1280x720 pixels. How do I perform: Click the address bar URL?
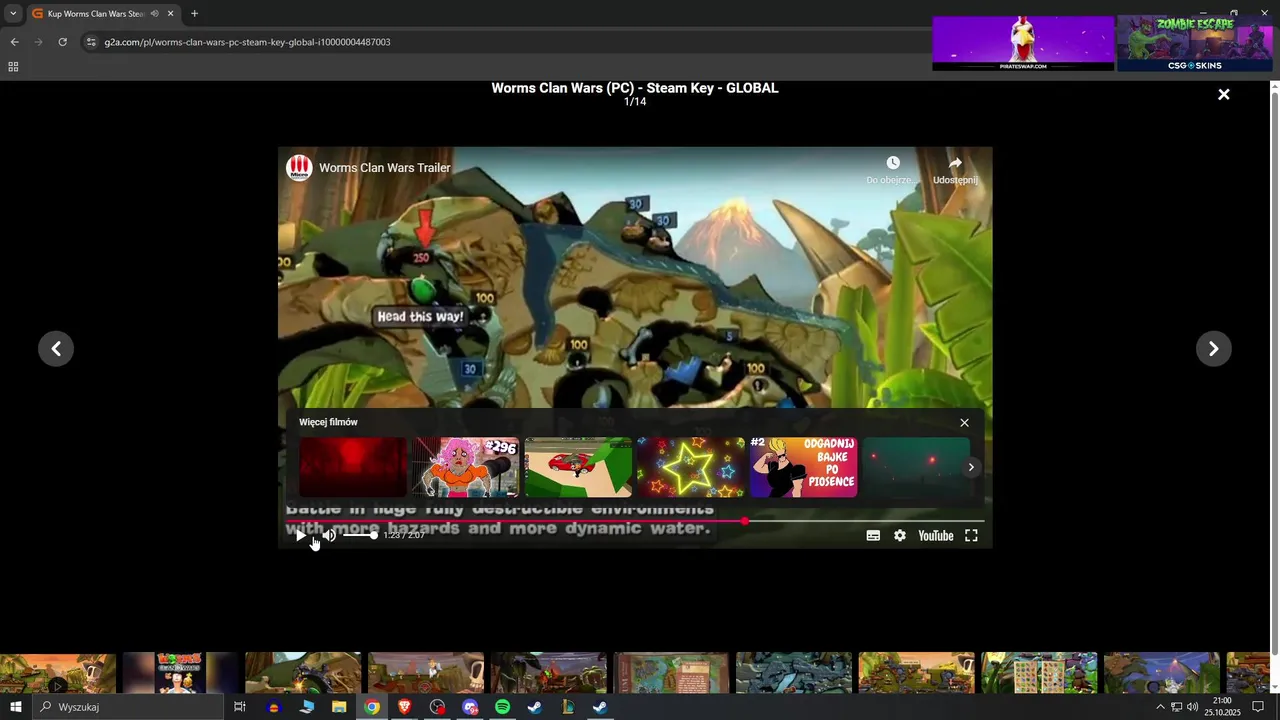tap(247, 42)
